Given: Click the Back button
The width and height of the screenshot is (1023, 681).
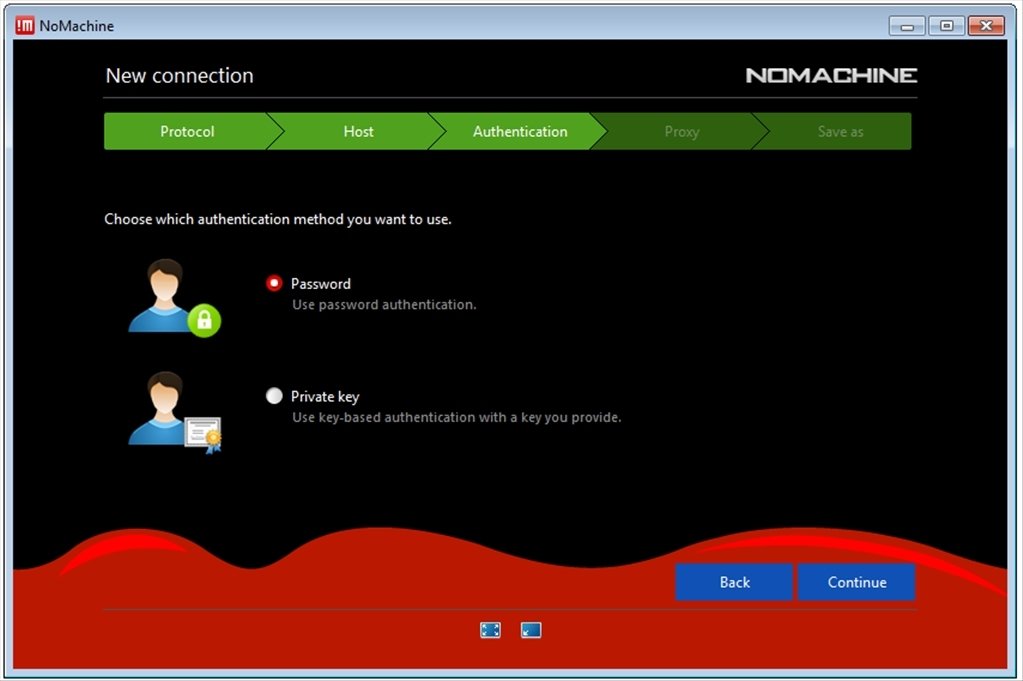Looking at the screenshot, I should click(x=734, y=582).
